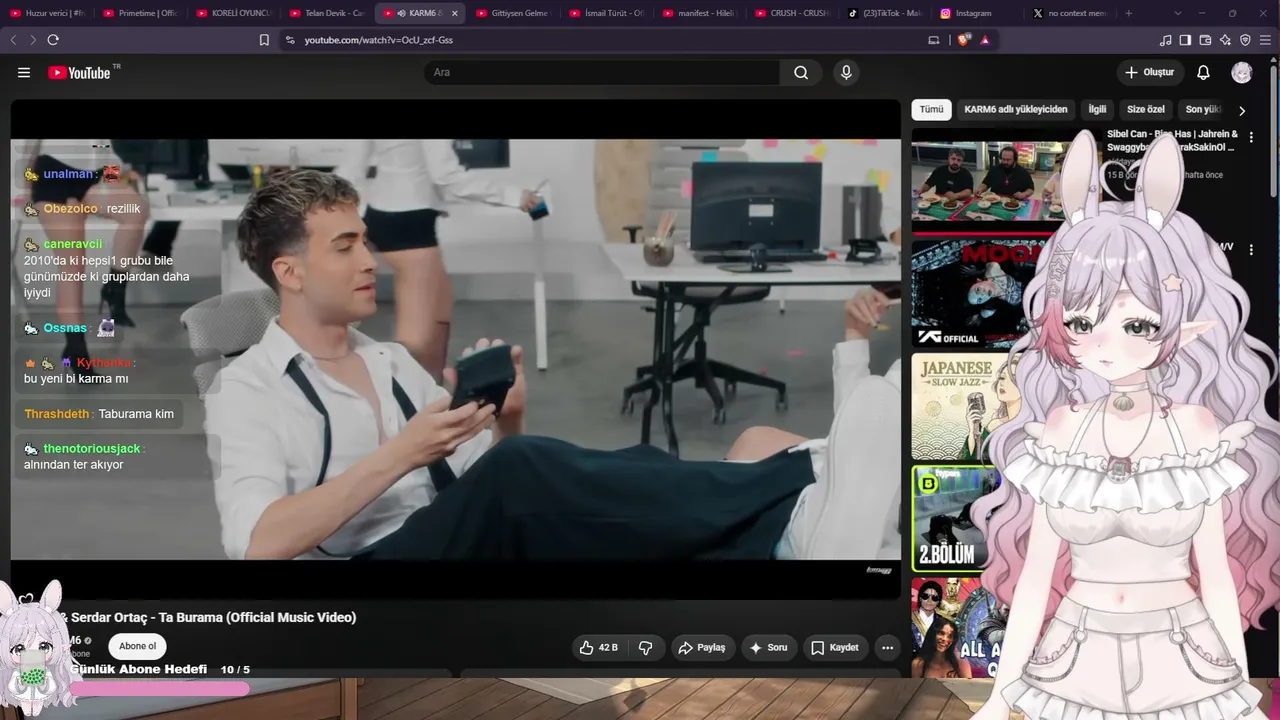Image resolution: width=1280 pixels, height=720 pixels.
Task: Open YouTube notifications bell
Action: [1203, 72]
